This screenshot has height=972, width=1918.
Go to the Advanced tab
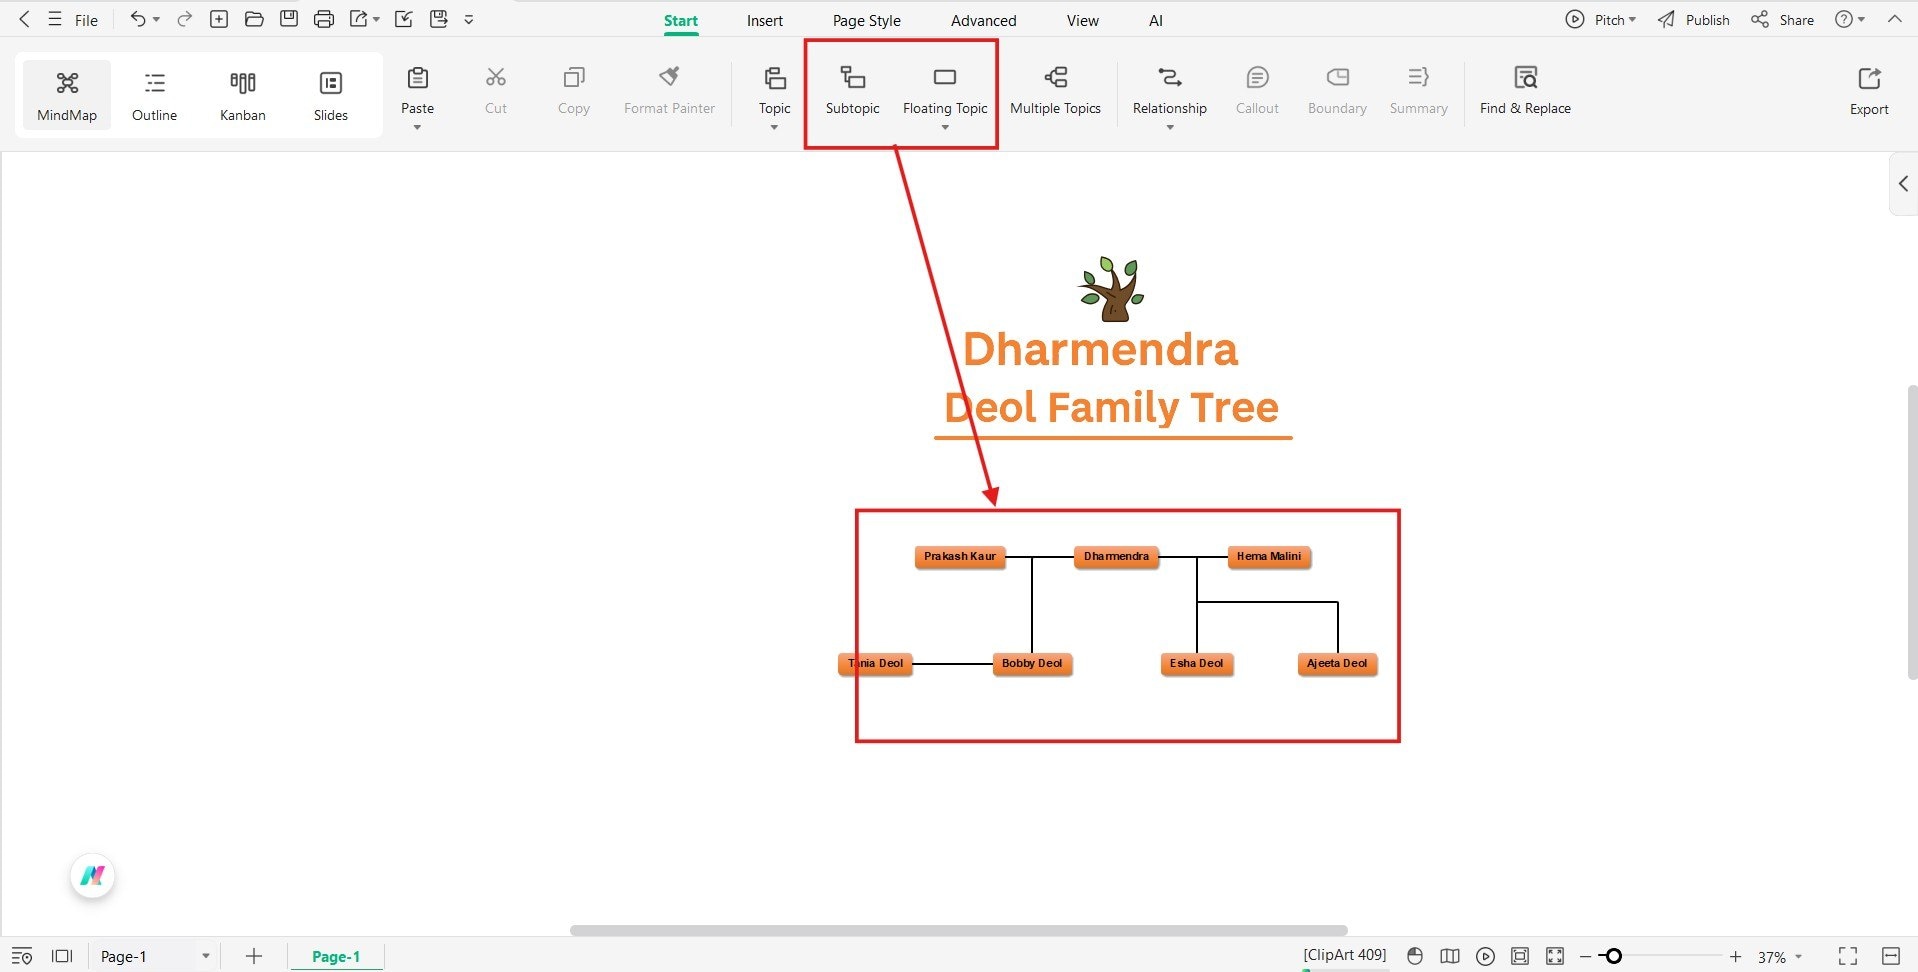pos(984,20)
